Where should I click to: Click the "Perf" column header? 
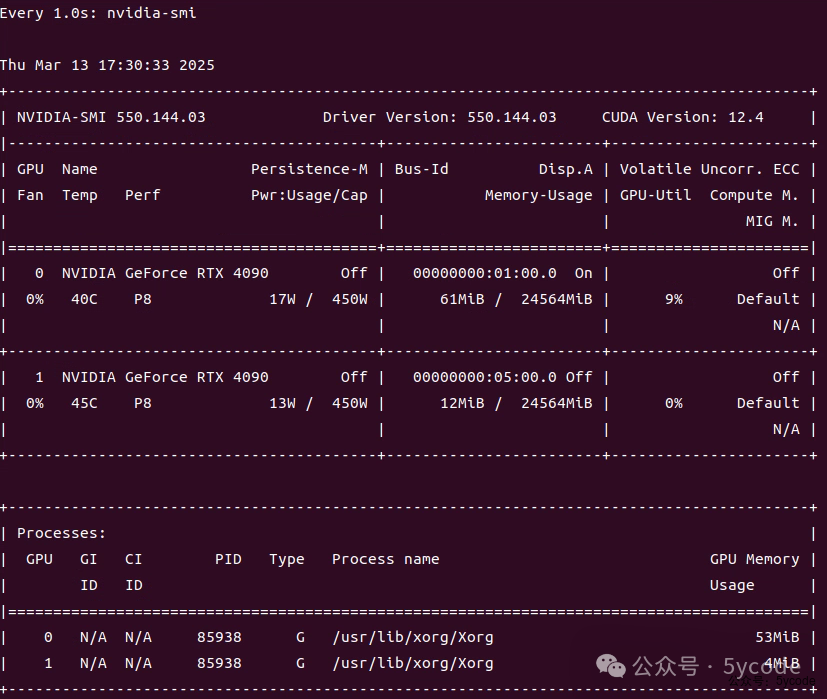(x=142, y=195)
